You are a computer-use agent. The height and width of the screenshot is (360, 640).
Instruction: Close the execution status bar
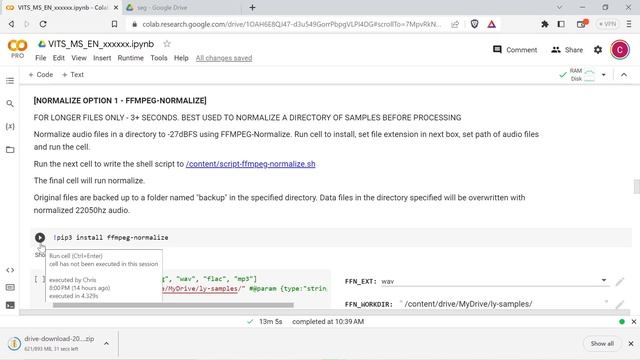634,322
